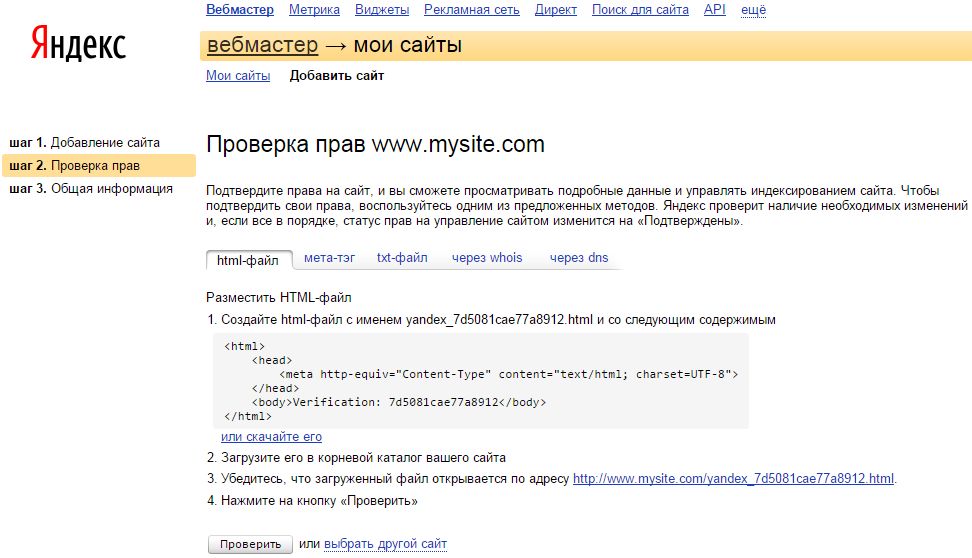
Task: Open the Вебмастер service in top navigation
Action: [x=239, y=10]
